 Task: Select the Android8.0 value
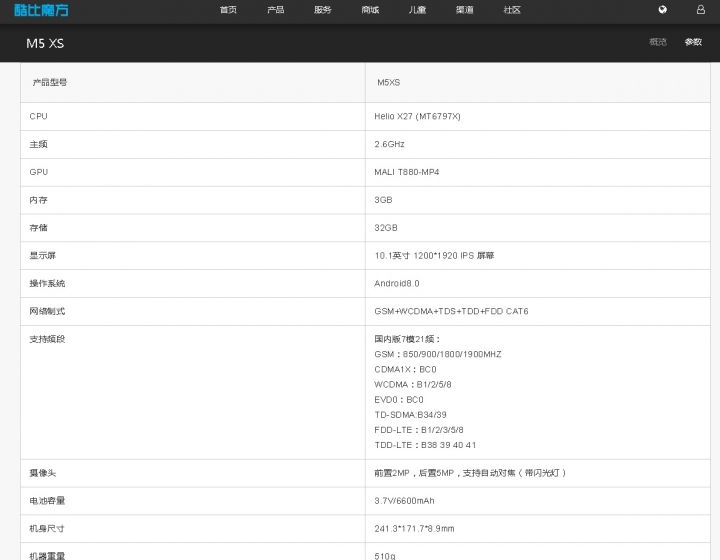click(x=397, y=284)
